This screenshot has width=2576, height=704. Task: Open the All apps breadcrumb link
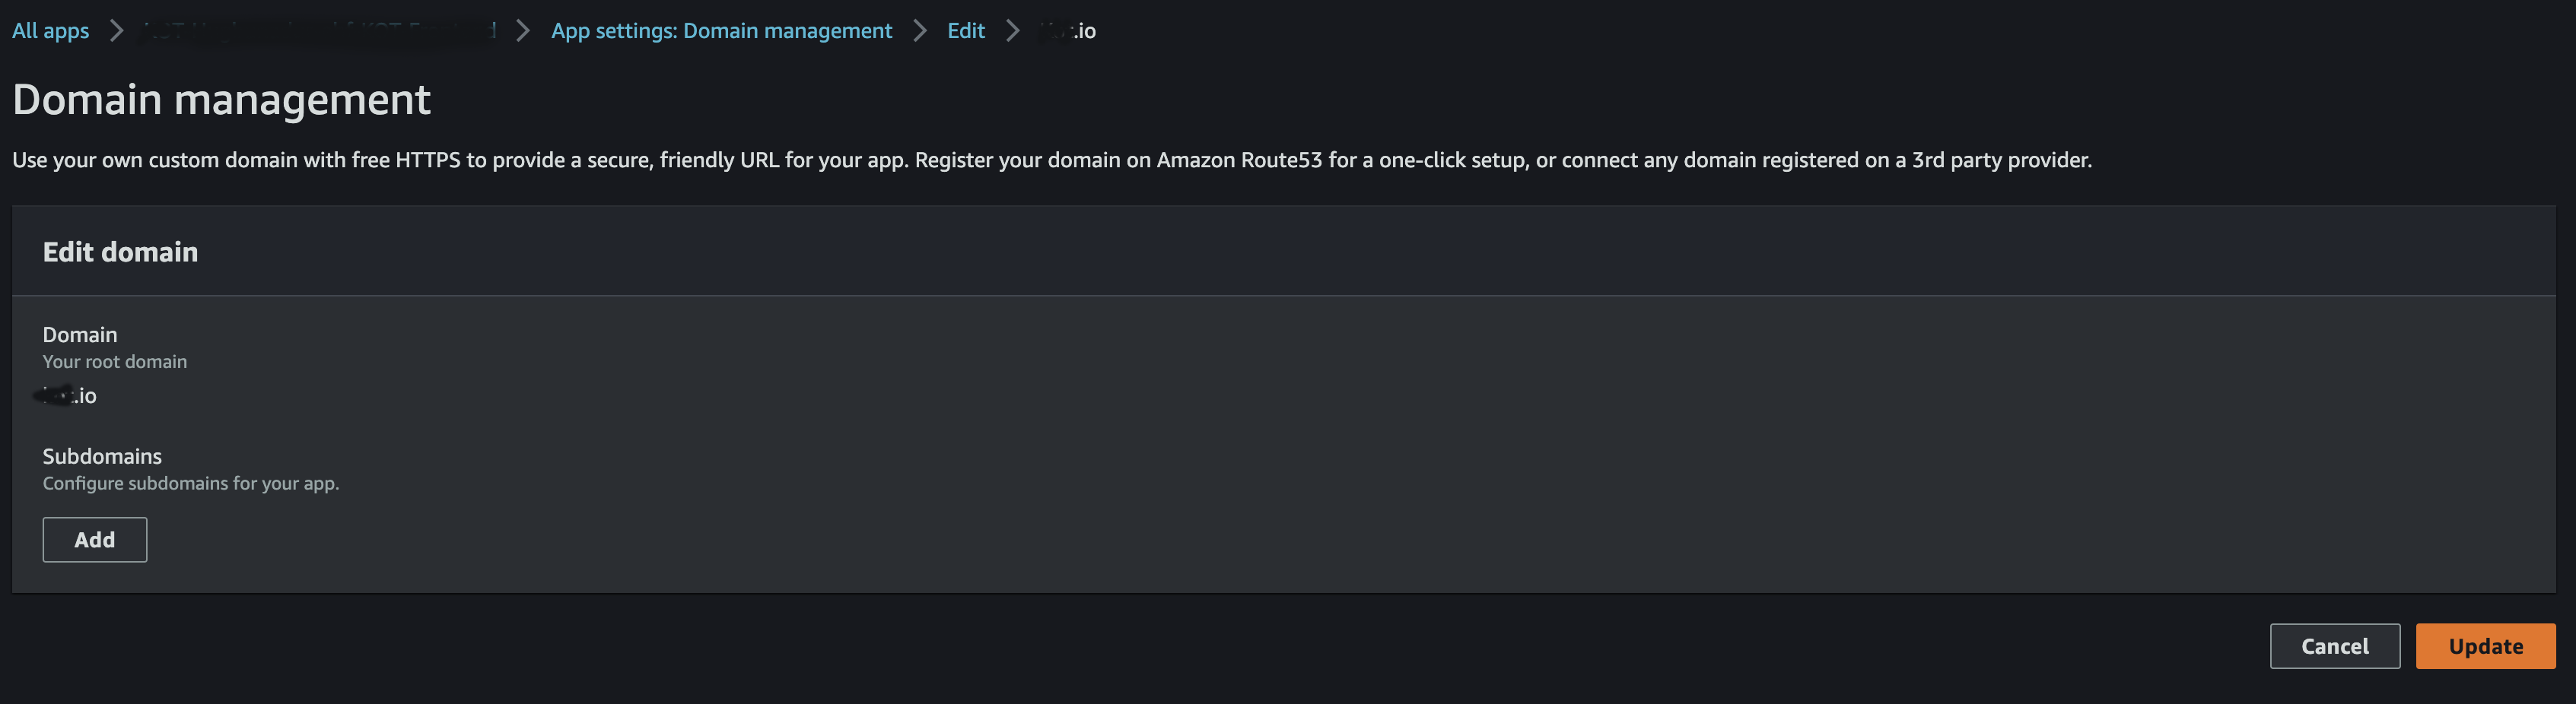coord(49,30)
